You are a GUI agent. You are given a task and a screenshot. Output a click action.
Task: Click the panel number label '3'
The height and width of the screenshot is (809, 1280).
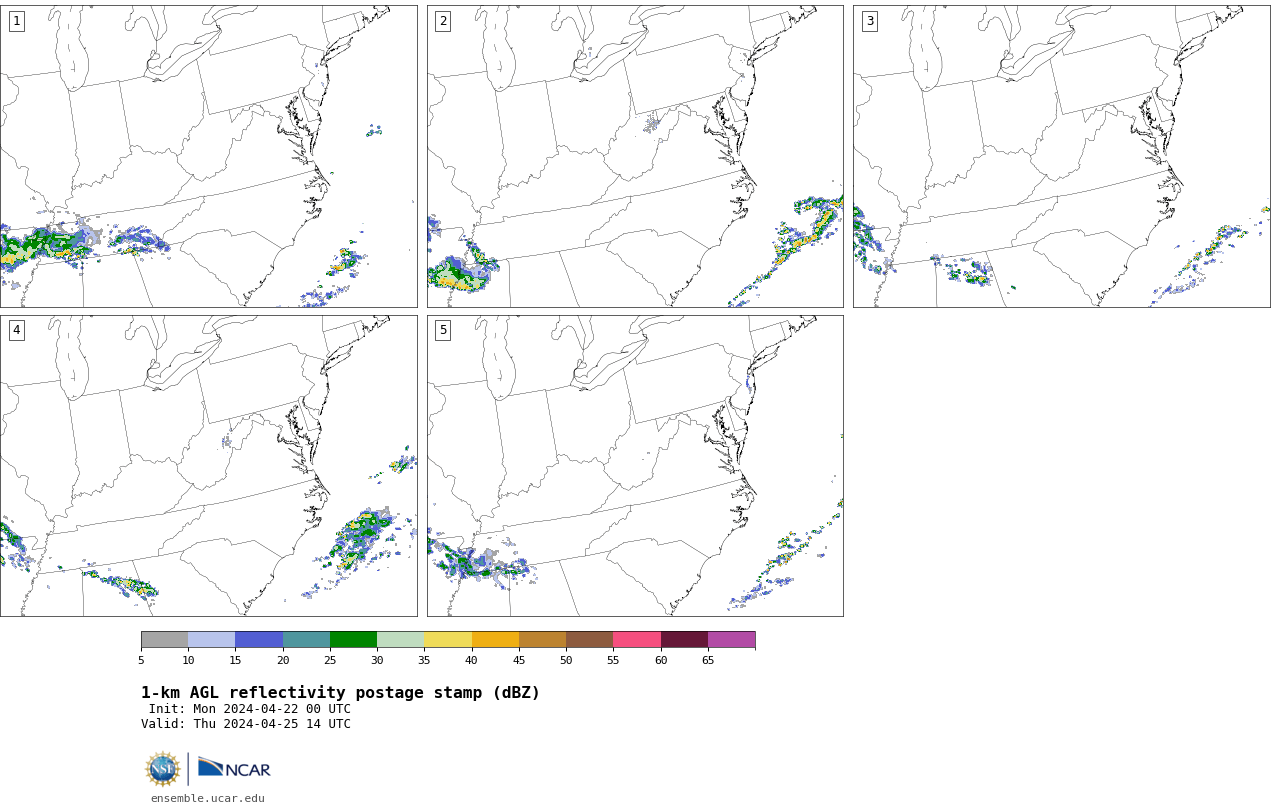pyautogui.click(x=870, y=21)
